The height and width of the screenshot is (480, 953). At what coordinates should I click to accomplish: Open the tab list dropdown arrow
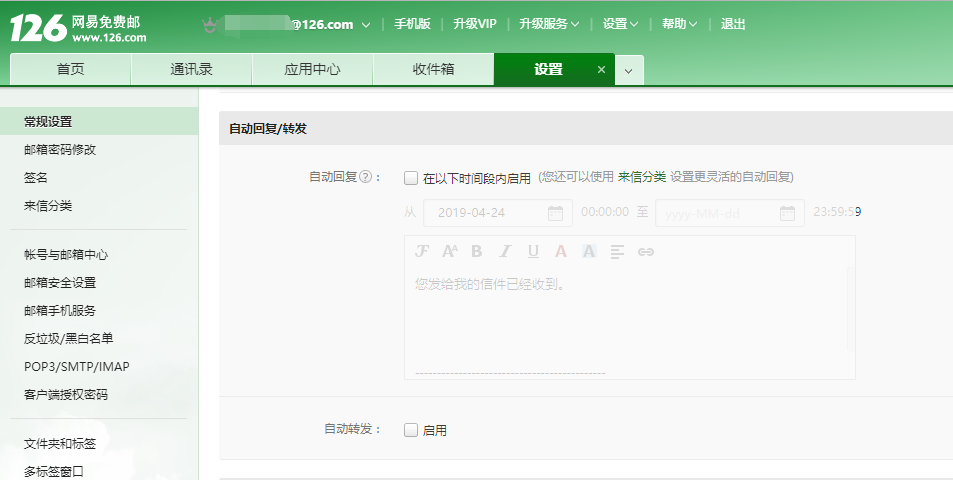coord(628,70)
